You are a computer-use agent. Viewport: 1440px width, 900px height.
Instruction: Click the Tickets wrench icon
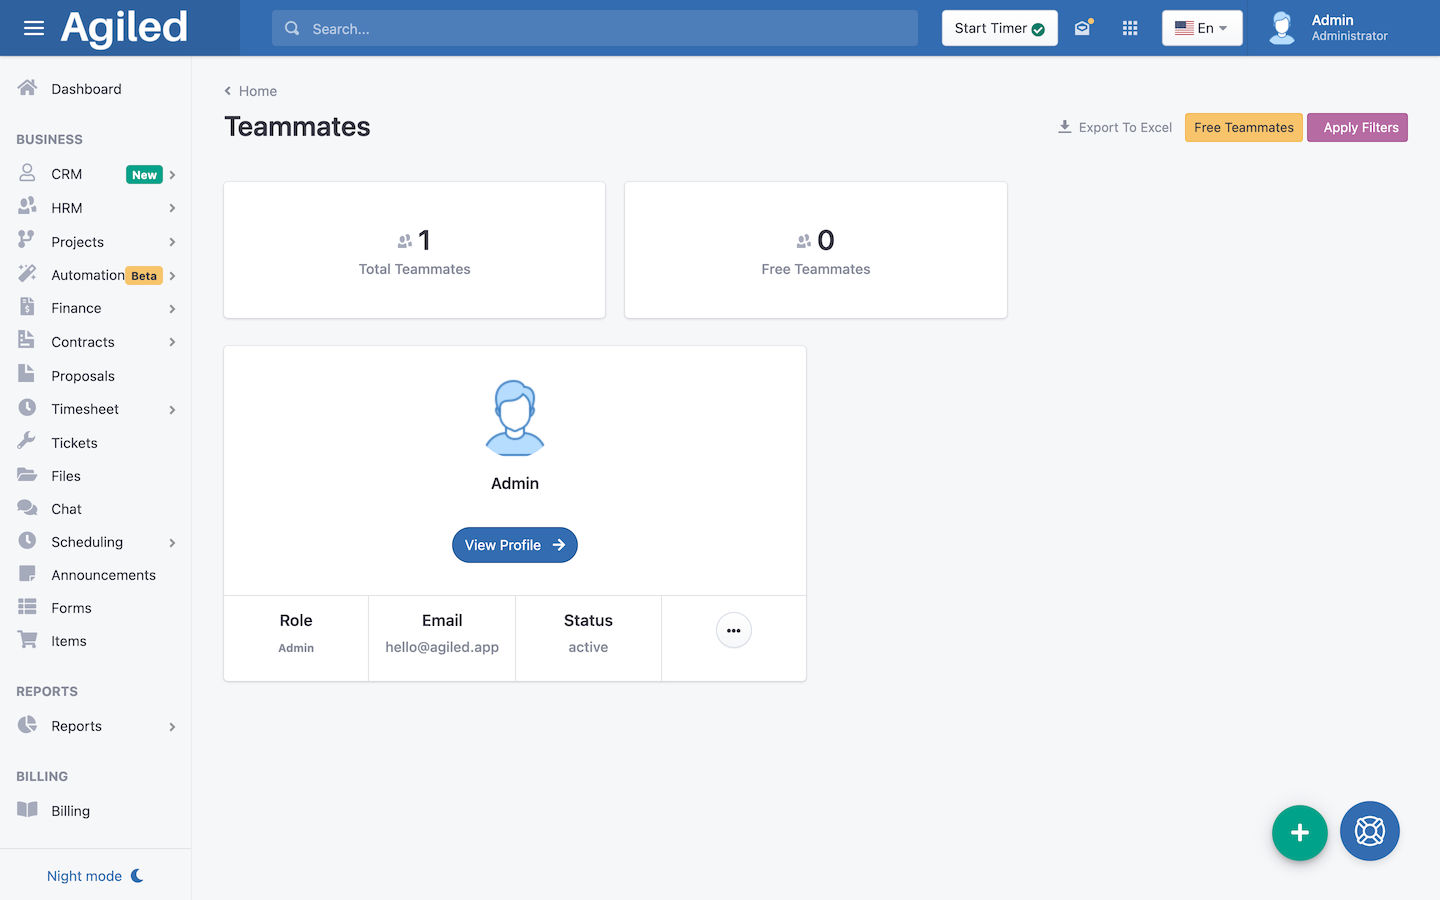point(27,442)
